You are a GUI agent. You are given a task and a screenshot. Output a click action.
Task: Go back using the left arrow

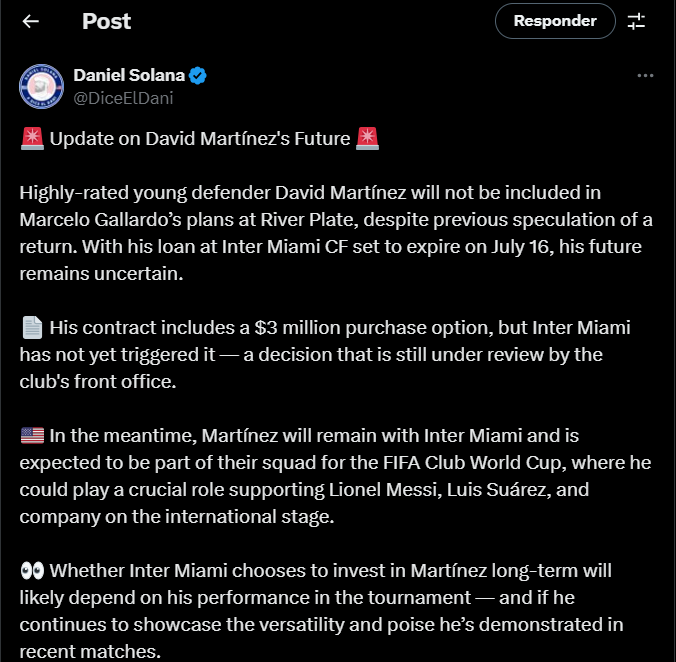coord(31,21)
